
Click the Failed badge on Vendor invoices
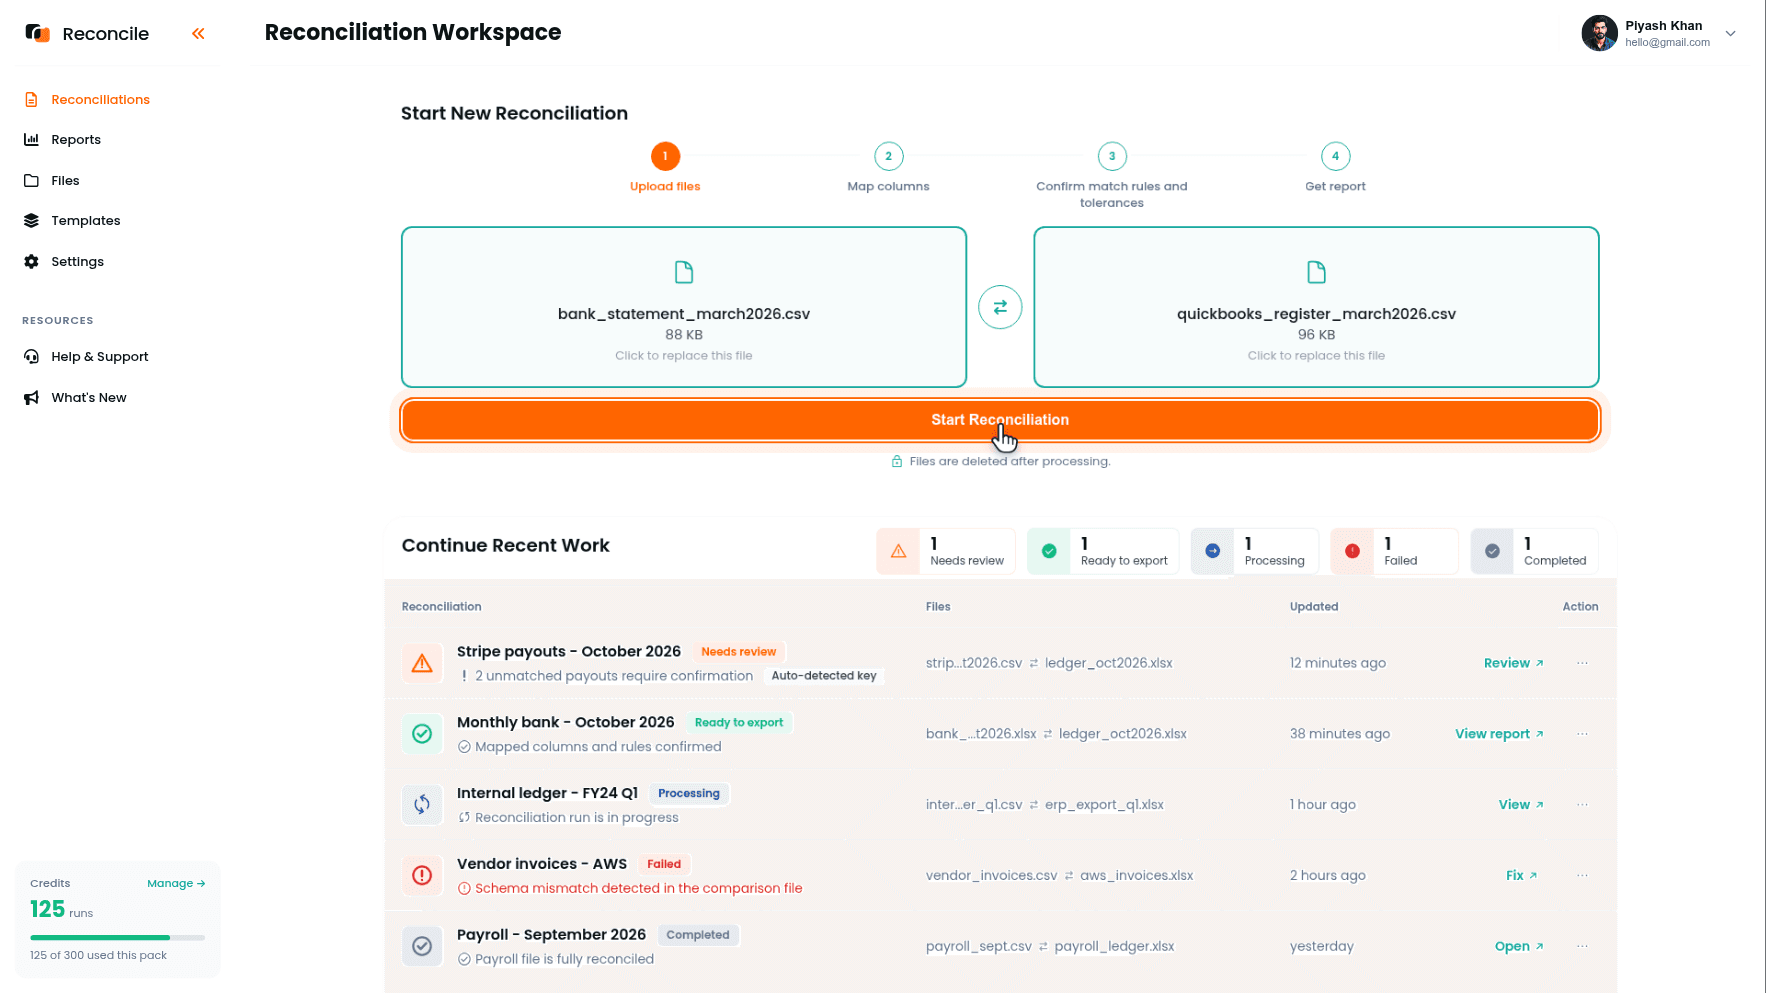pos(664,864)
